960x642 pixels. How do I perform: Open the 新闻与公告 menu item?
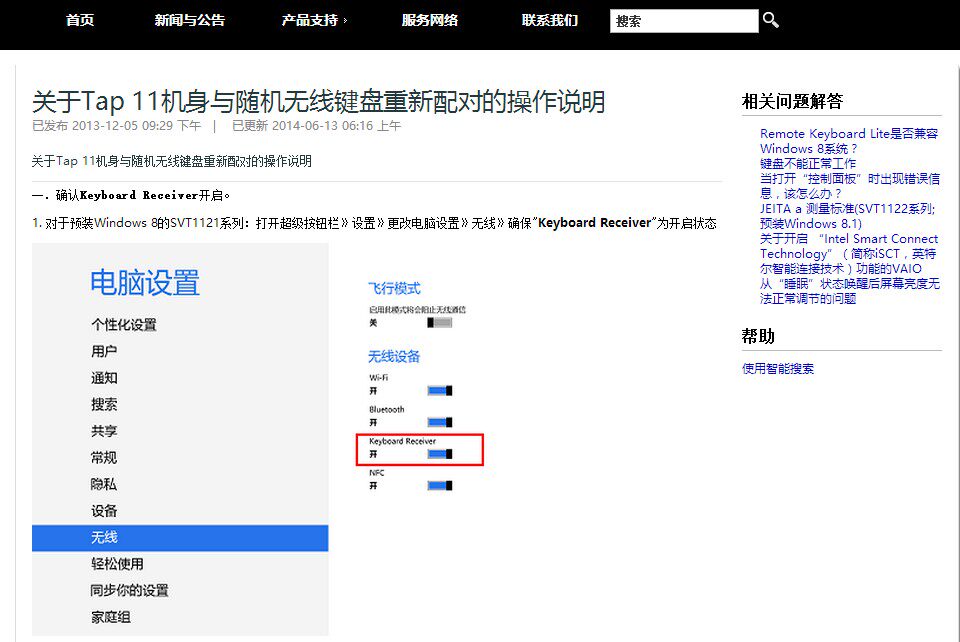click(x=189, y=20)
